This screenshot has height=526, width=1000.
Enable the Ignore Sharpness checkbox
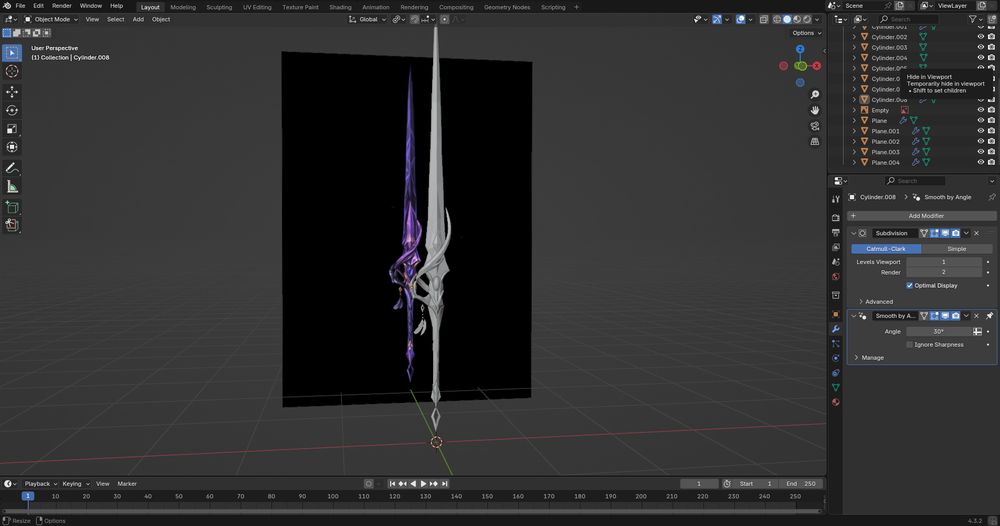(909, 344)
